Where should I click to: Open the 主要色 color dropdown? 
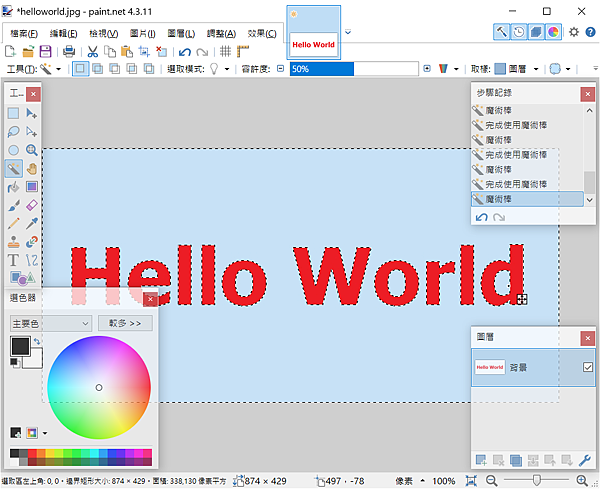click(50, 323)
